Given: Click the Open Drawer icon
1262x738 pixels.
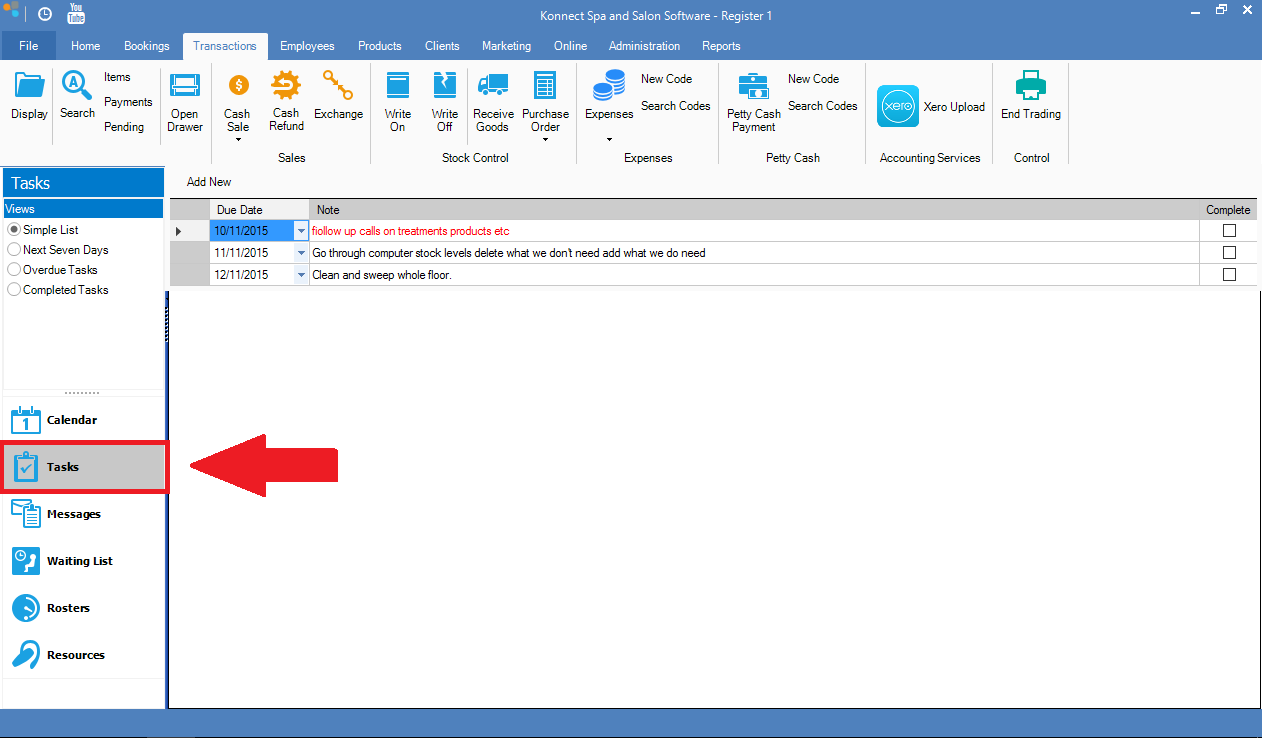Looking at the screenshot, I should click(x=184, y=87).
